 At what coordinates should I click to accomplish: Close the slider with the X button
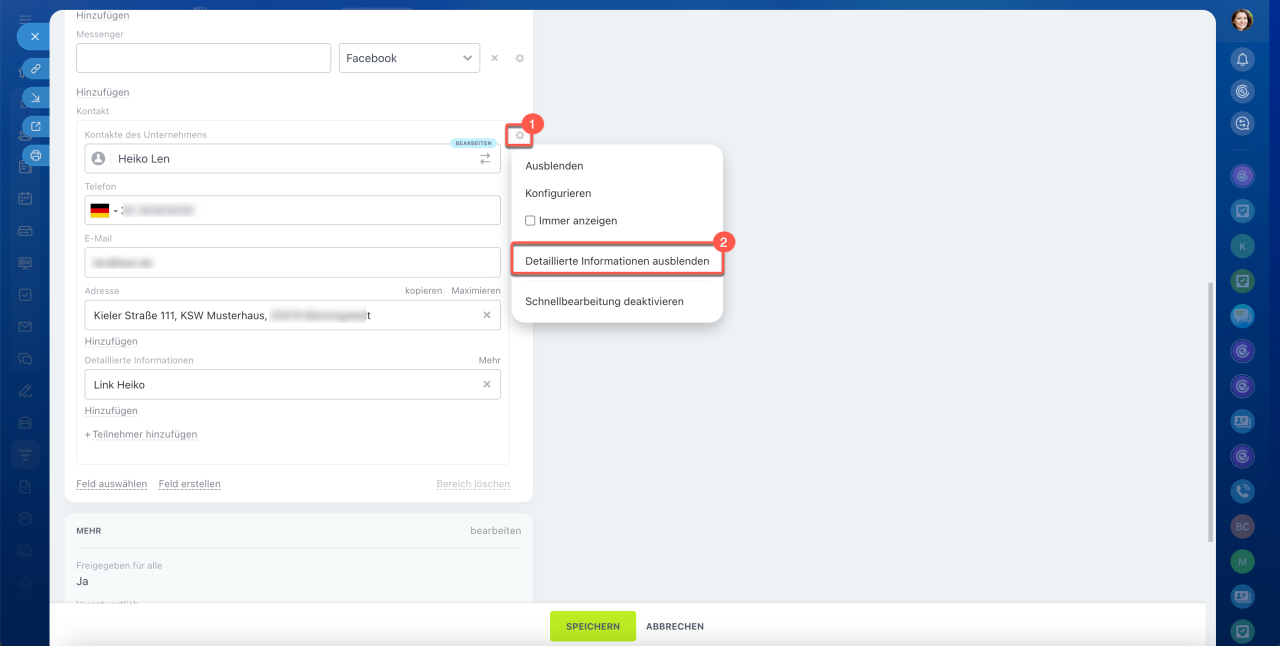[x=34, y=36]
